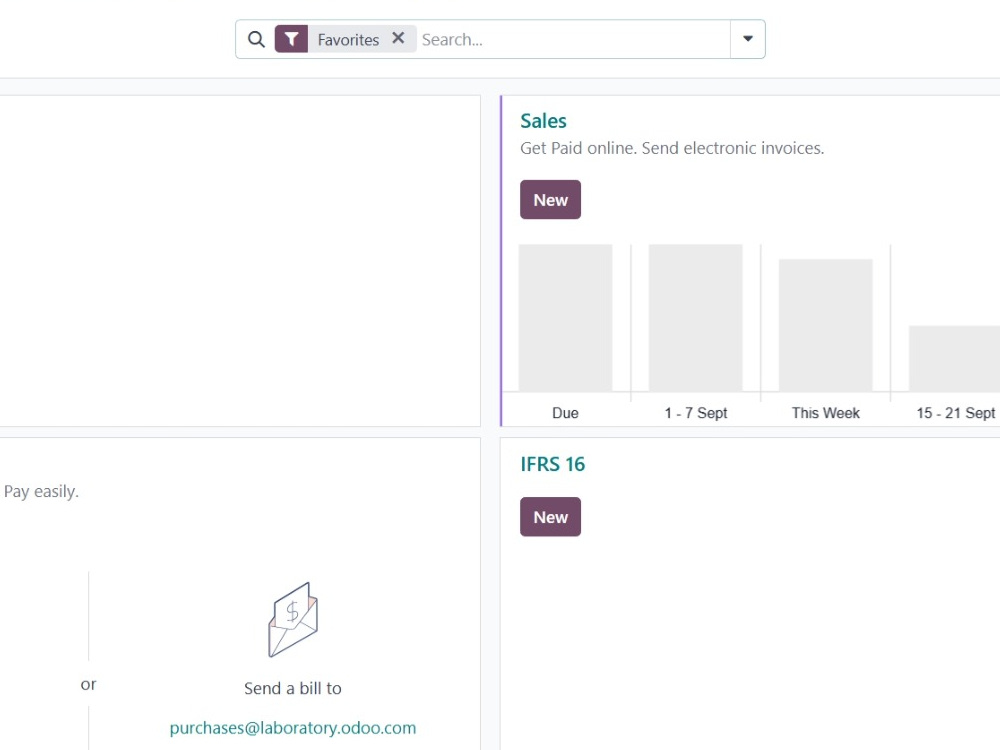Select the 15 - 21 Sept chart bar
Screen dimensions: 1000x750
coord(954,358)
